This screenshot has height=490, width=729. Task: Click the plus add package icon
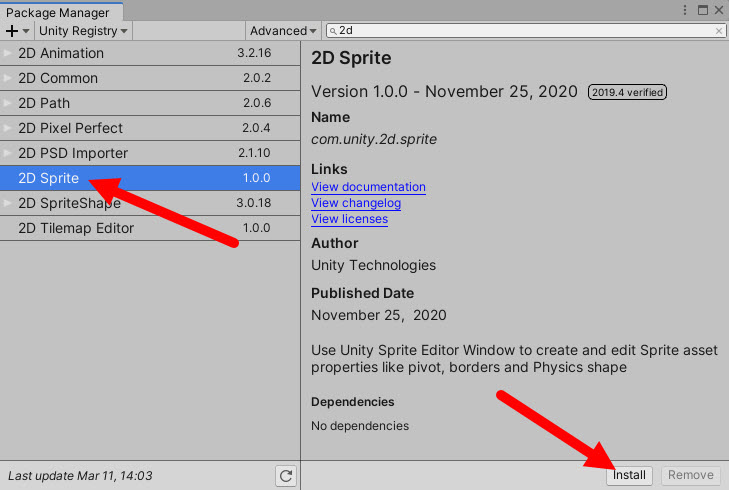pyautogui.click(x=12, y=31)
